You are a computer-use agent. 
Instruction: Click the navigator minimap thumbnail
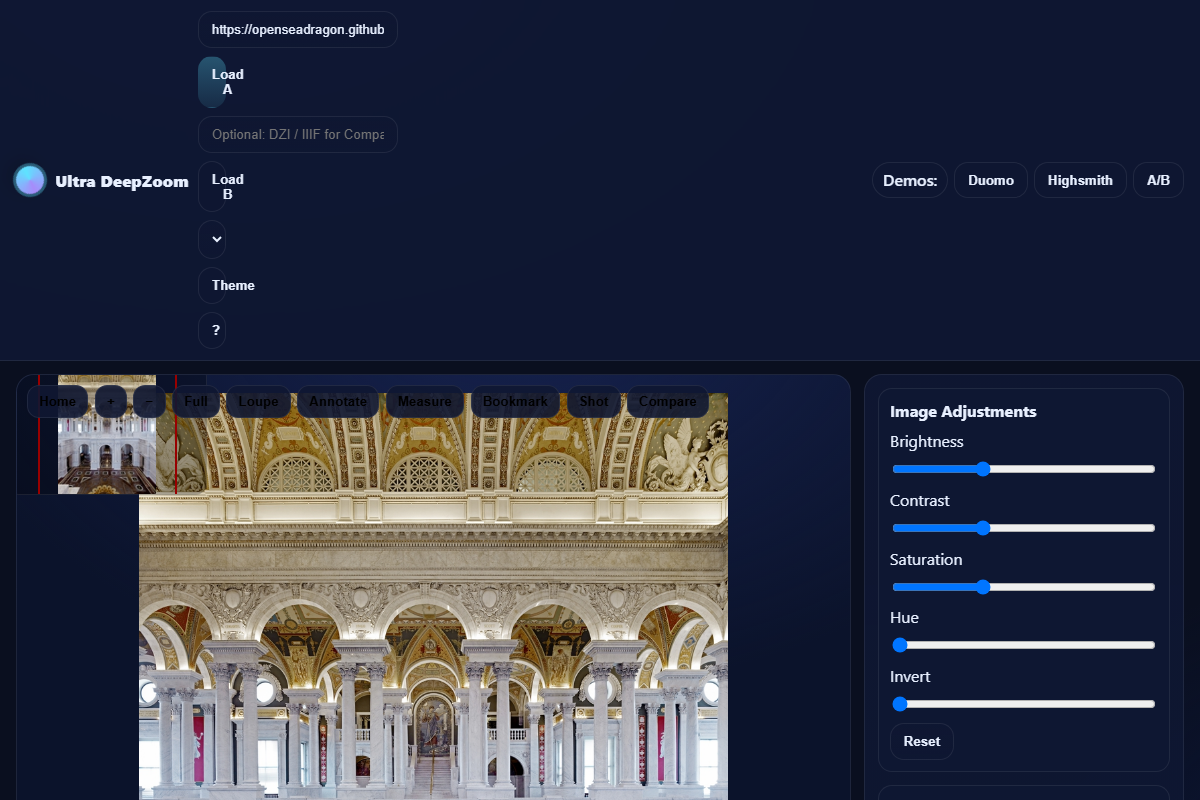click(107, 435)
